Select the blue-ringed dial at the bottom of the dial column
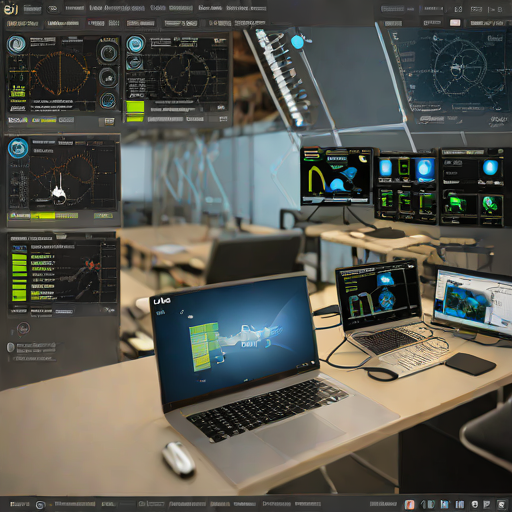 108,100
